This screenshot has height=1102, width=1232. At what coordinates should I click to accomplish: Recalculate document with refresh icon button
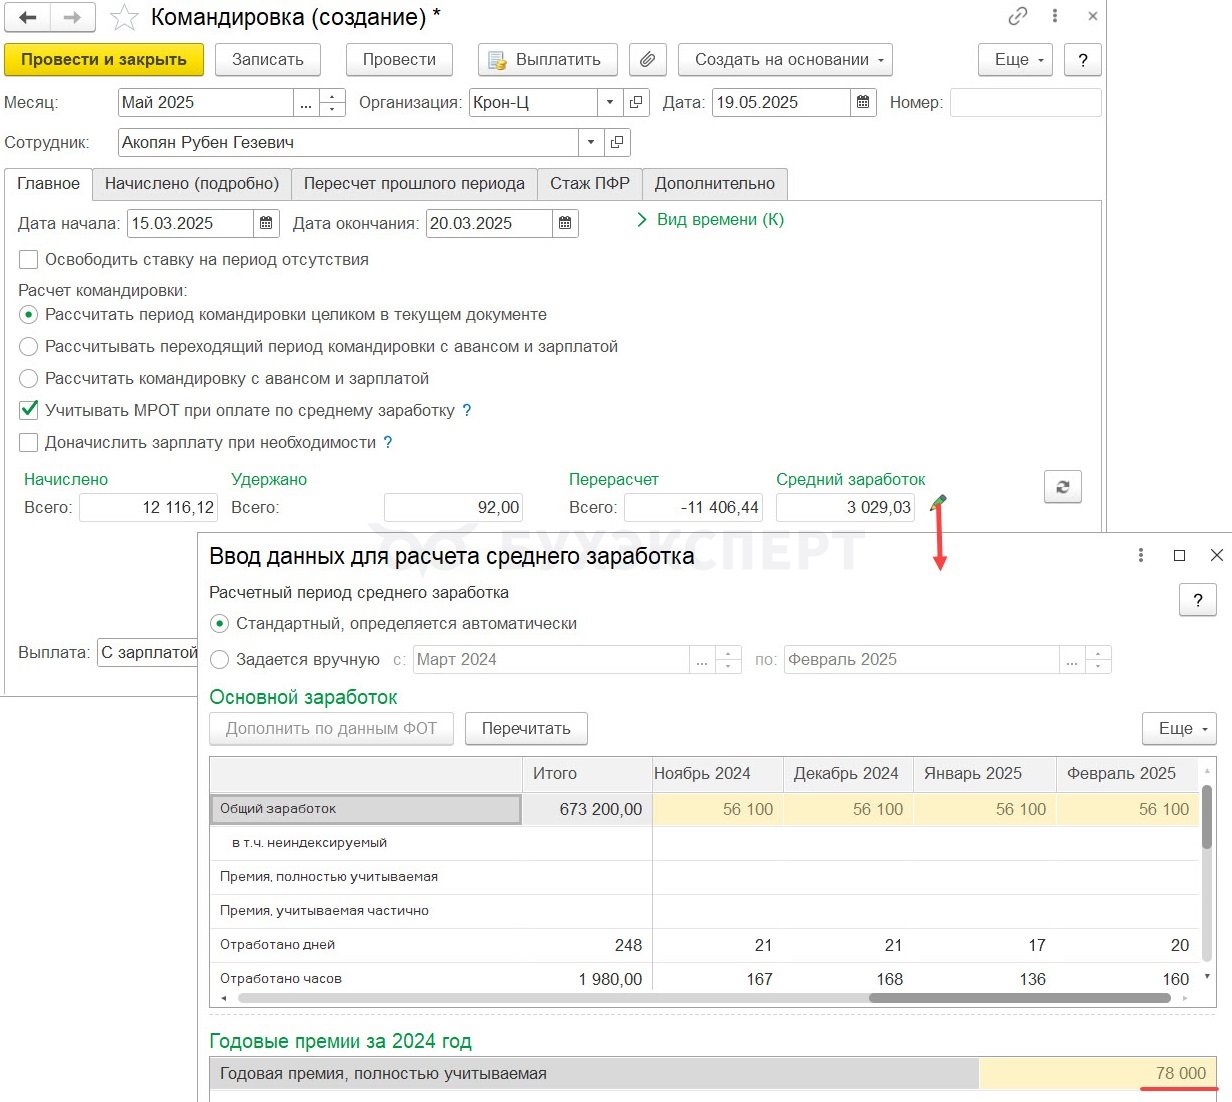pos(1062,487)
